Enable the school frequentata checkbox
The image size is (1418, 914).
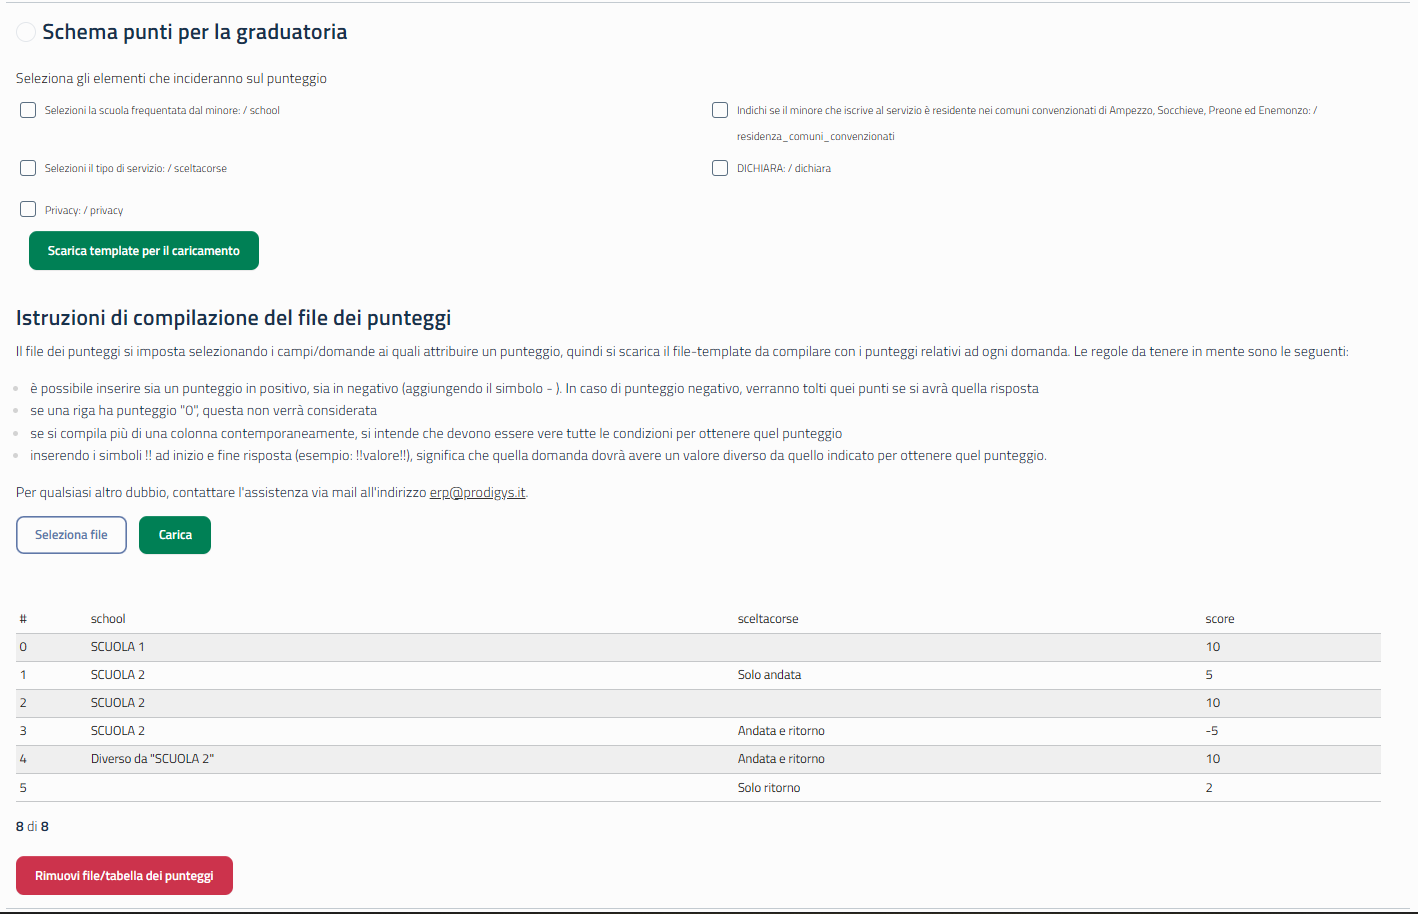(28, 110)
